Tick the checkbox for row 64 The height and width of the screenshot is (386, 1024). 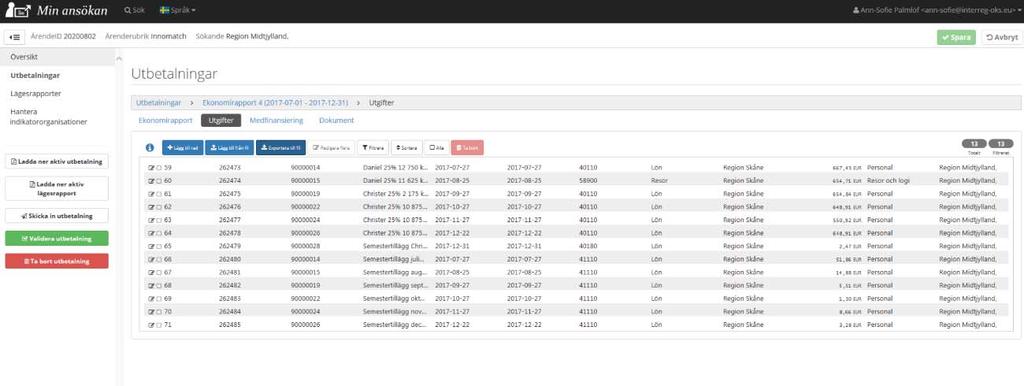[159, 233]
